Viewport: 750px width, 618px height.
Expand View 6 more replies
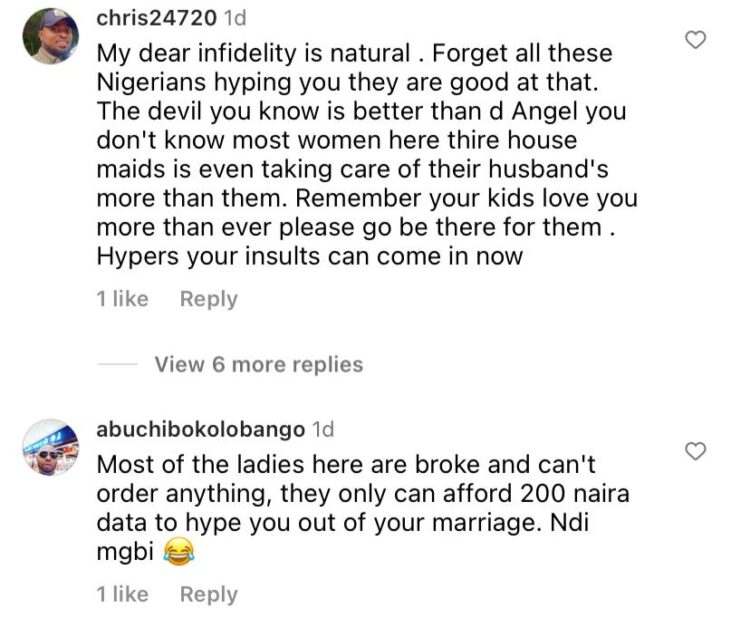[258, 364]
